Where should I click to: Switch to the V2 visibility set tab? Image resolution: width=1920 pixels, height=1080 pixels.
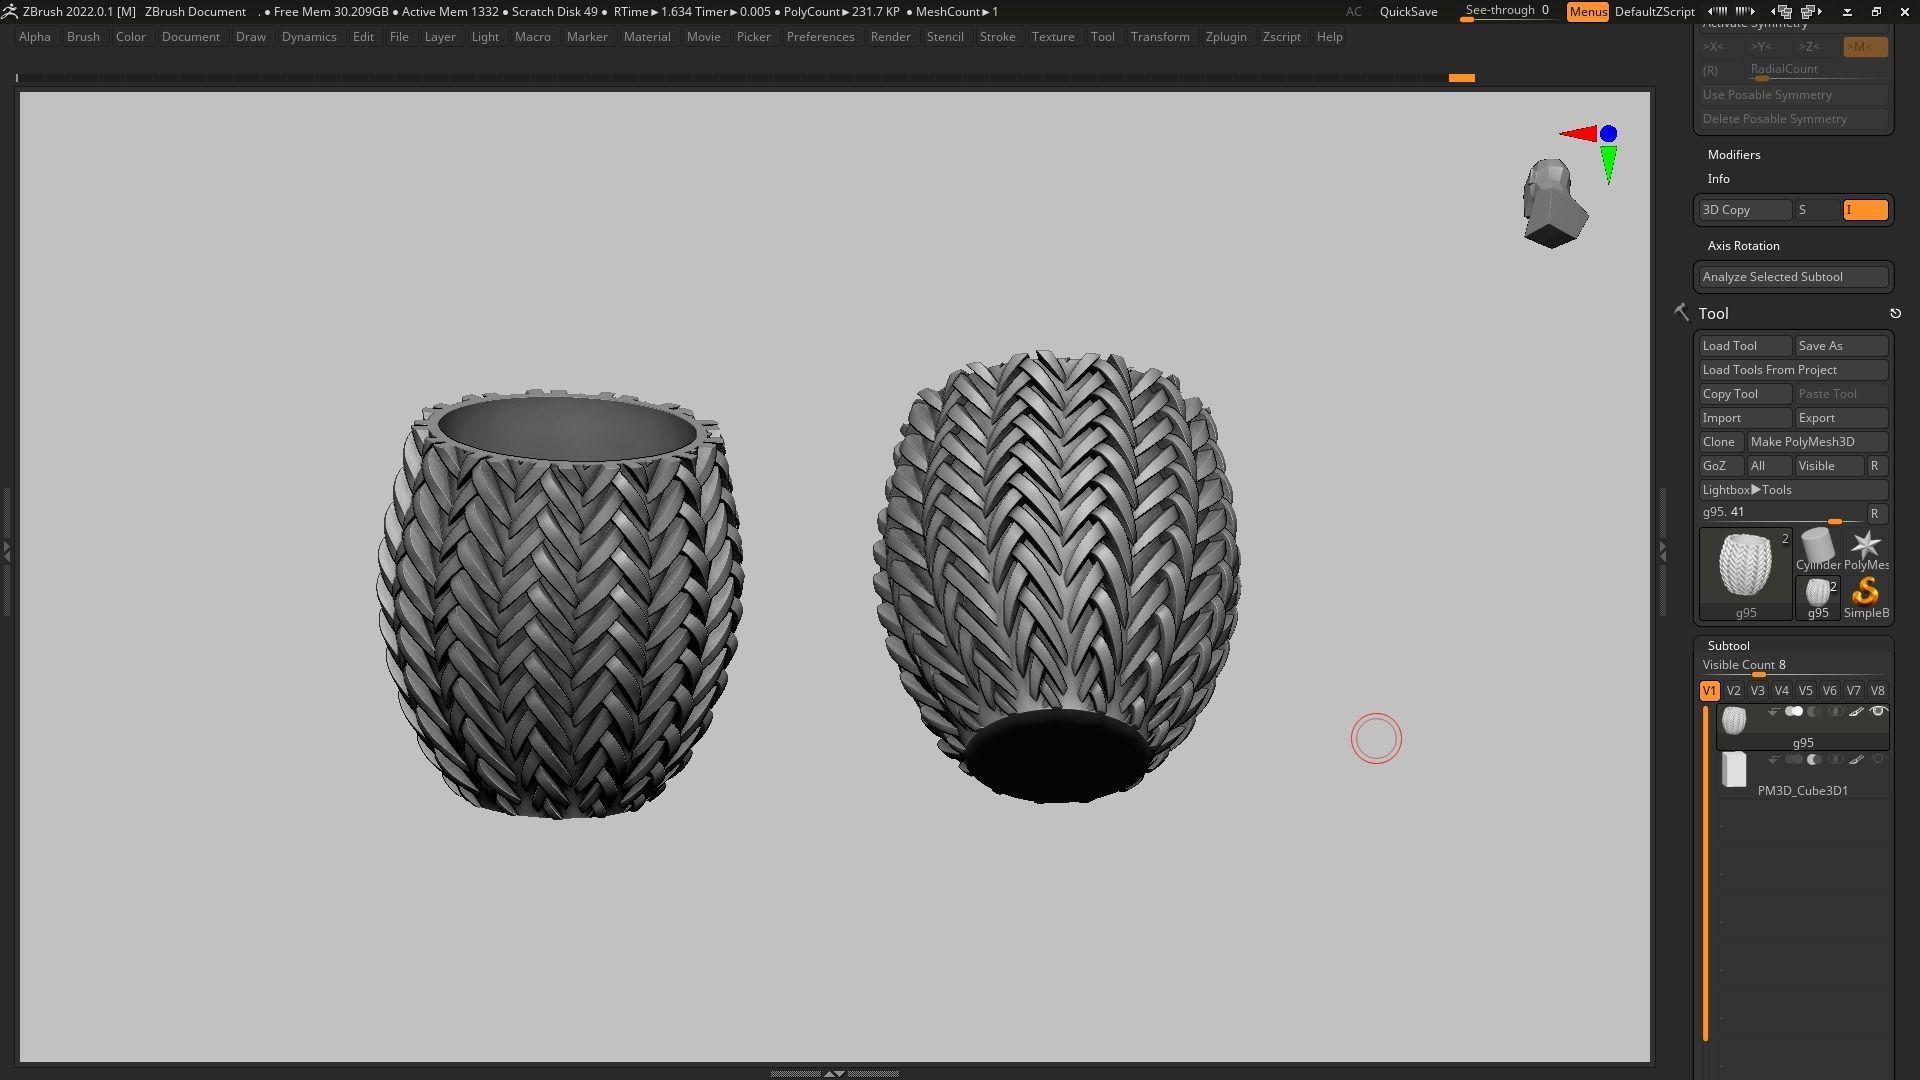click(1733, 691)
